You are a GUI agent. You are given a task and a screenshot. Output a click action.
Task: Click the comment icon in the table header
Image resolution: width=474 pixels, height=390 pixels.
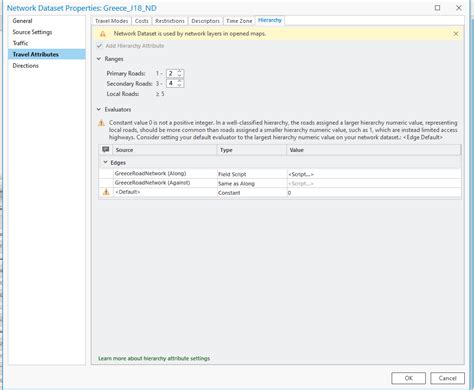click(106, 150)
